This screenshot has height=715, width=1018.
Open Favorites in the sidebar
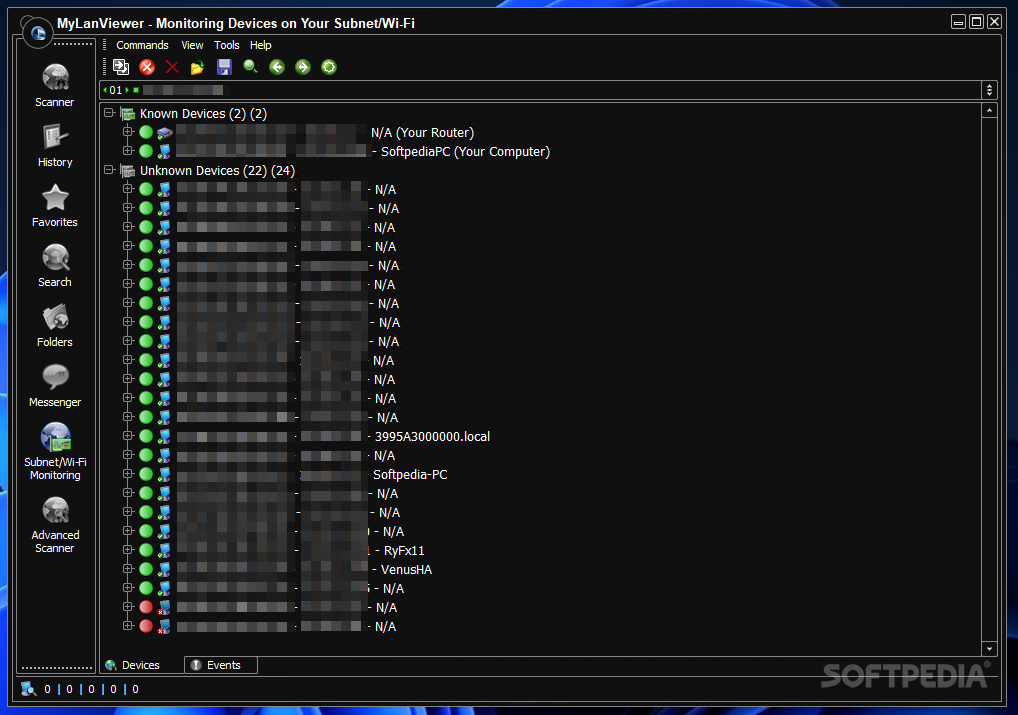click(55, 205)
